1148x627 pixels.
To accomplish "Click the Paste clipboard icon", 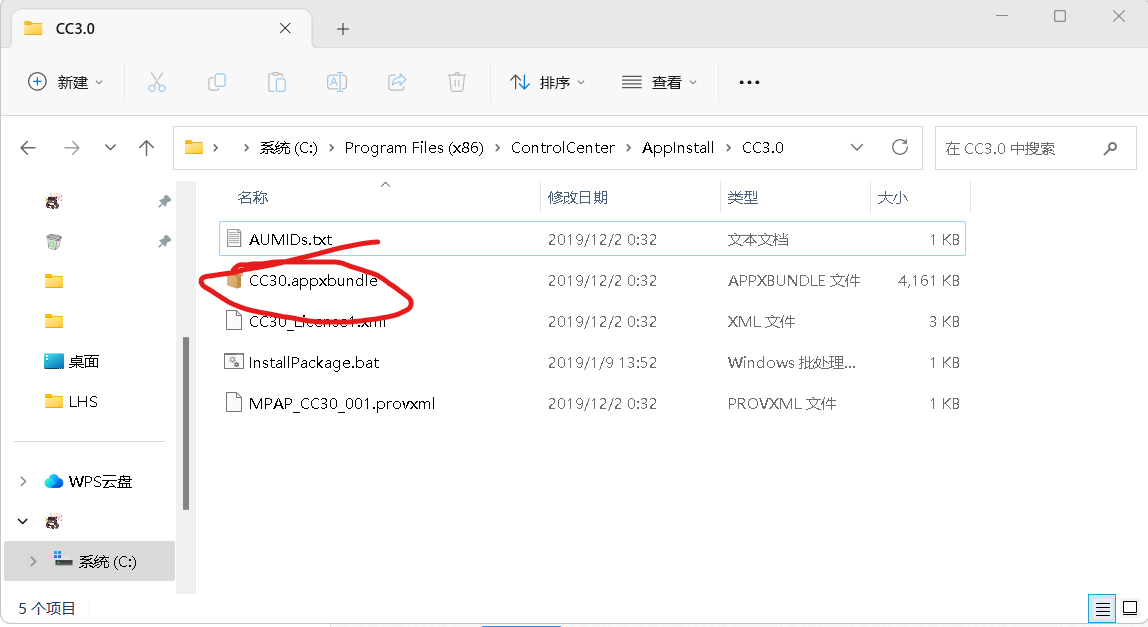I will pyautogui.click(x=277, y=82).
